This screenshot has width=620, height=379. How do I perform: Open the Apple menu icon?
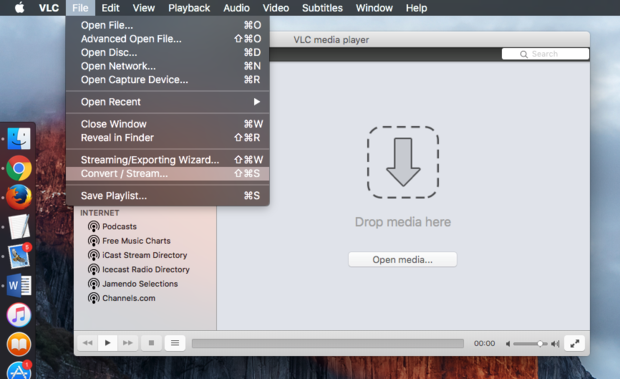pyautogui.click(x=19, y=8)
